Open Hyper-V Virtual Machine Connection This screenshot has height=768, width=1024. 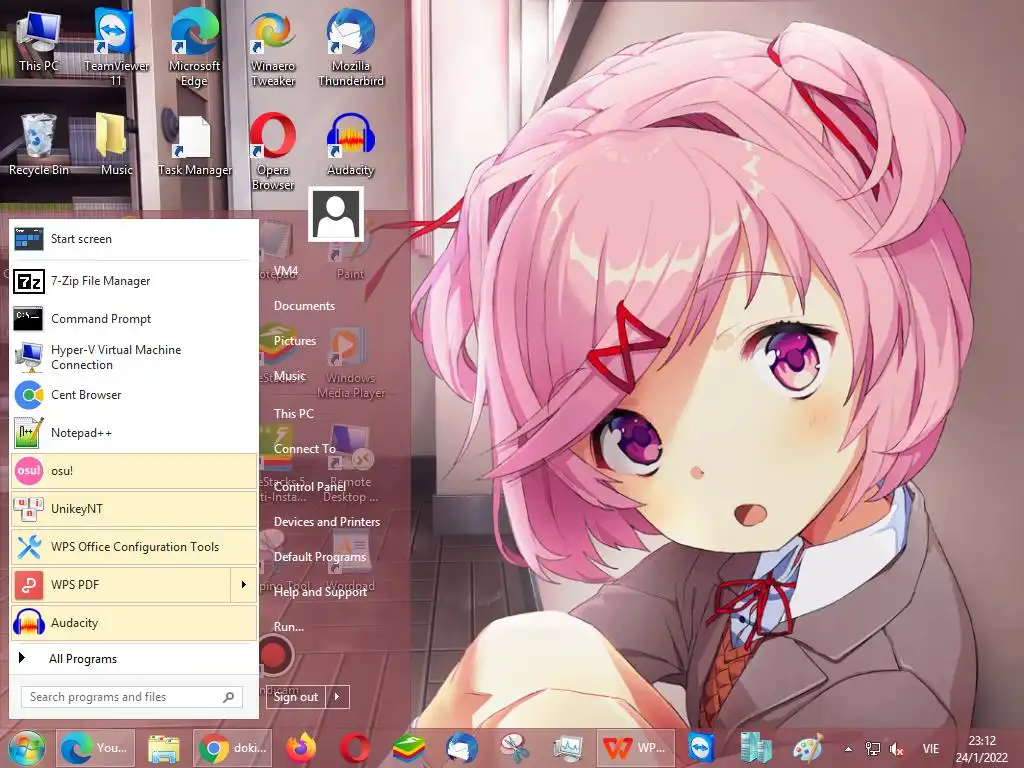pos(134,357)
